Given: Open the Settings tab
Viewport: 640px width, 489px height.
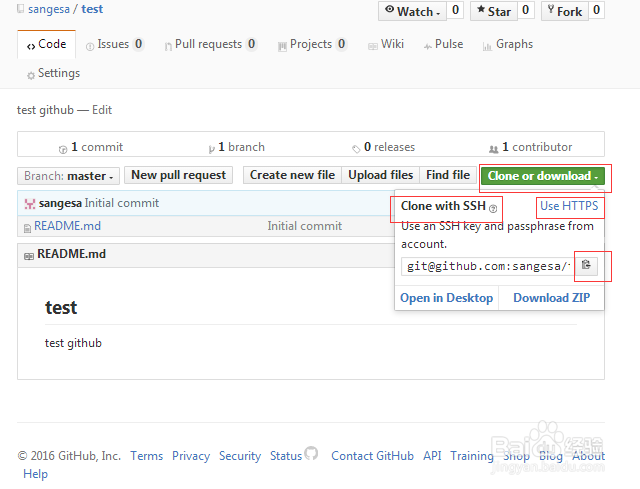Looking at the screenshot, I should [x=53, y=73].
